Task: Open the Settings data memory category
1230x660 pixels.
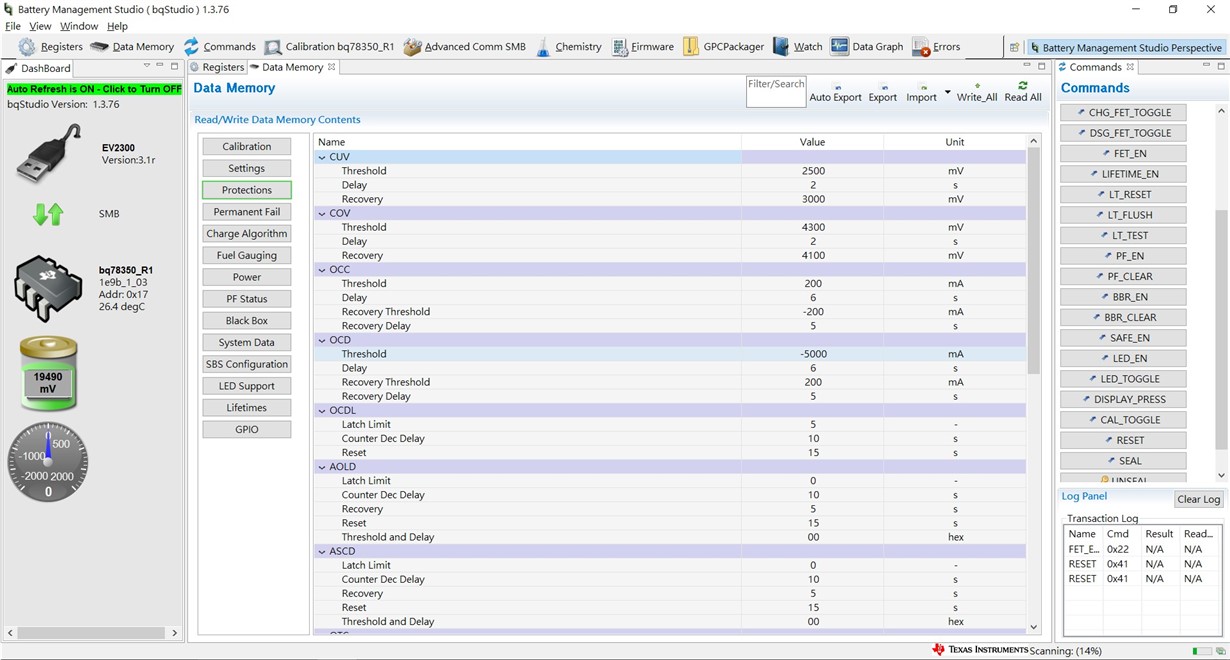Action: [x=246, y=168]
